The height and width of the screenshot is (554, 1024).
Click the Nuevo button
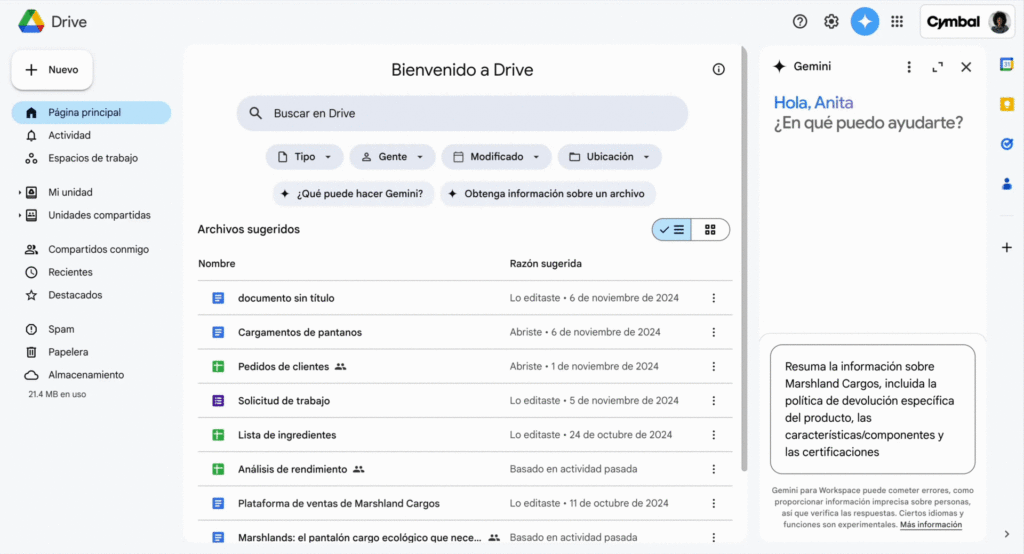pyautogui.click(x=52, y=70)
